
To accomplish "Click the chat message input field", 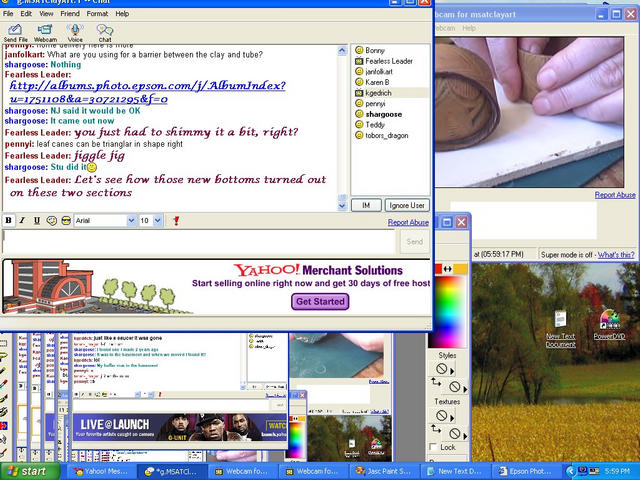I will click(x=199, y=242).
